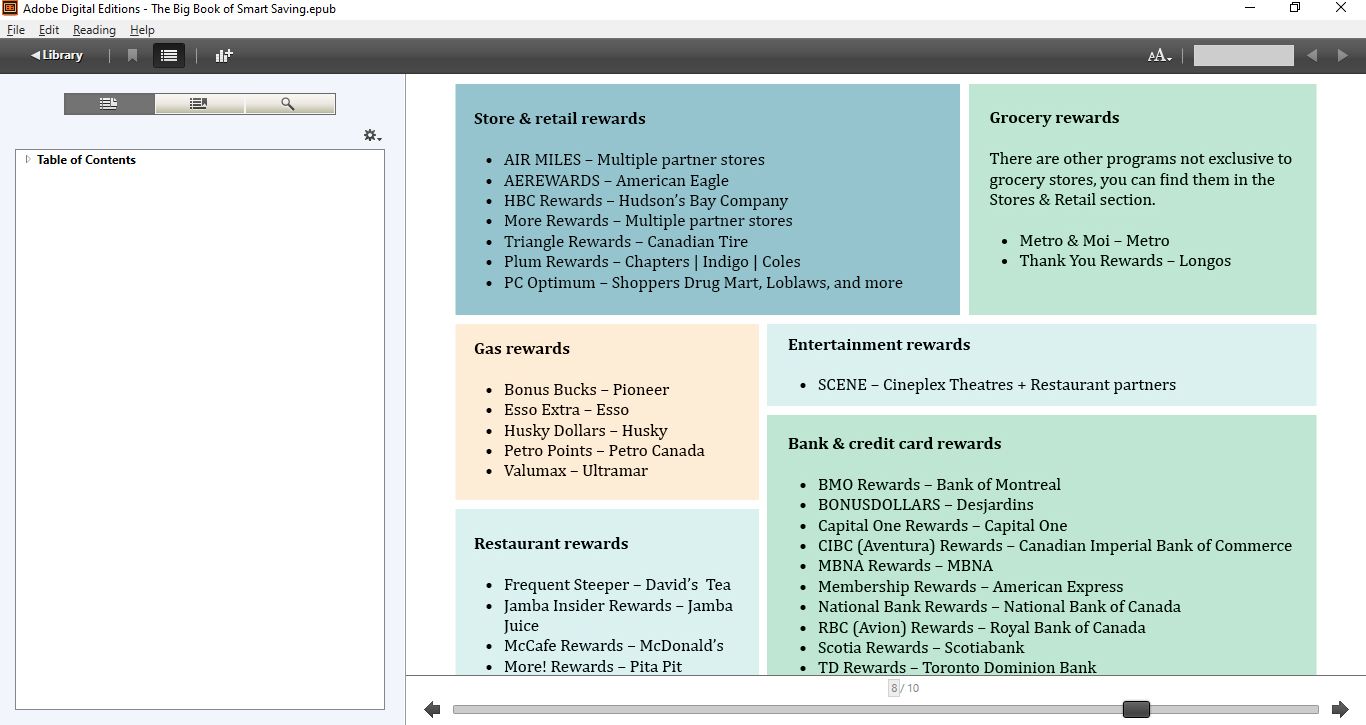The image size is (1366, 725).
Task: Turn to the next page with the right arrow
Action: tap(1340, 709)
